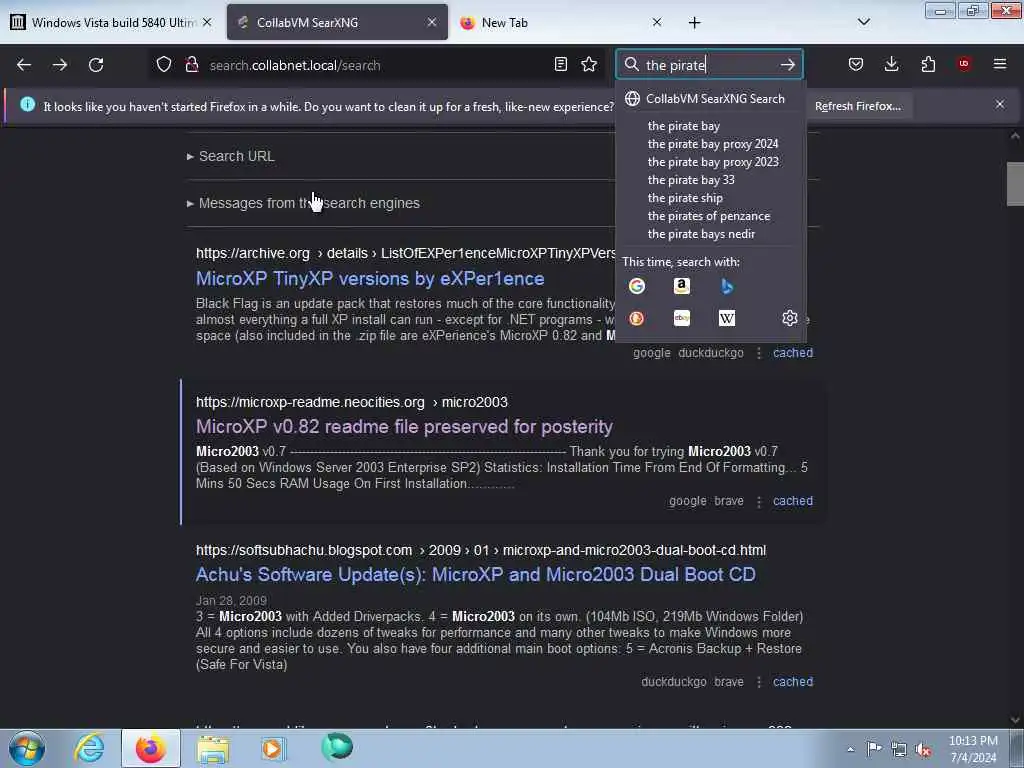Viewport: 1024px width, 768px height.
Task: Go forward to the next page
Action: pyautogui.click(x=60, y=65)
